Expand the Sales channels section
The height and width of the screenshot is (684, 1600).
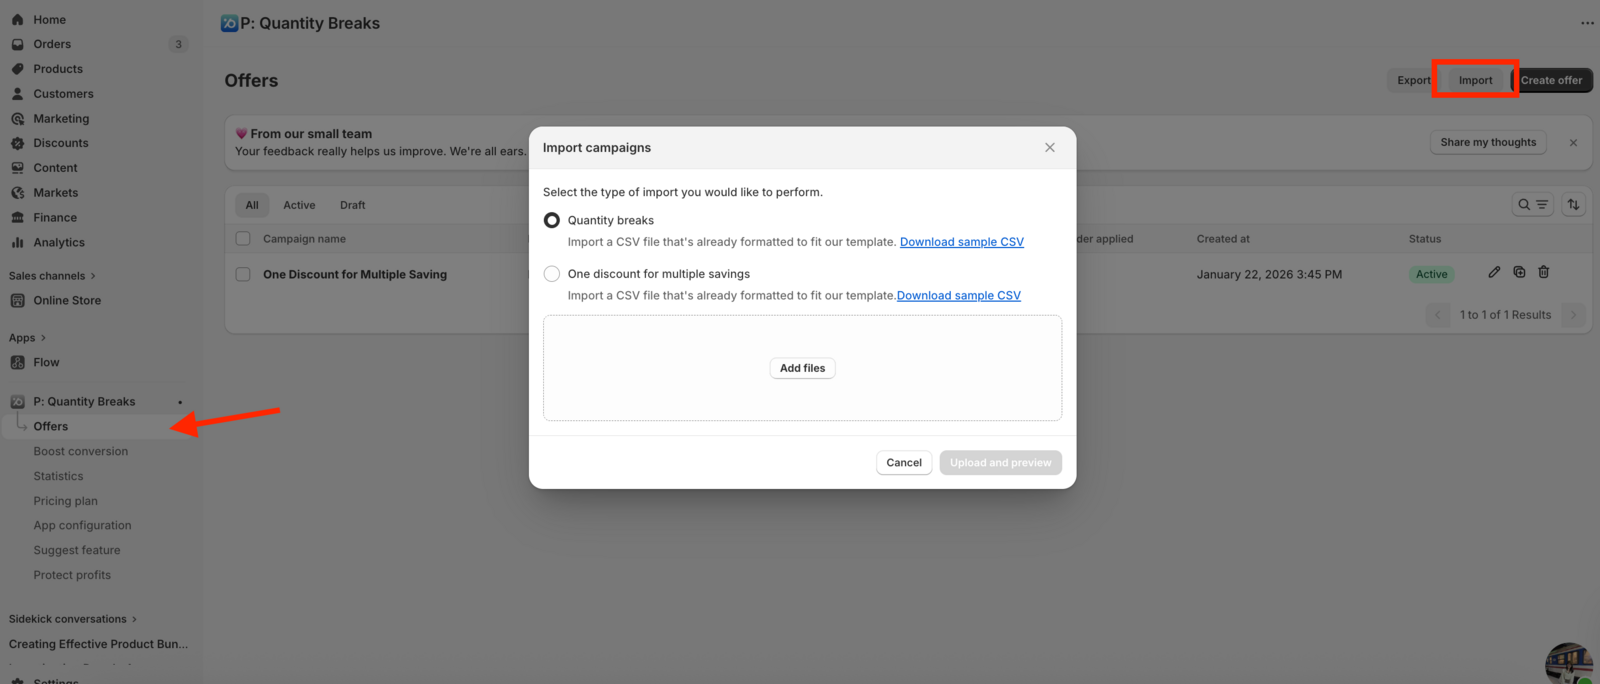[93, 276]
